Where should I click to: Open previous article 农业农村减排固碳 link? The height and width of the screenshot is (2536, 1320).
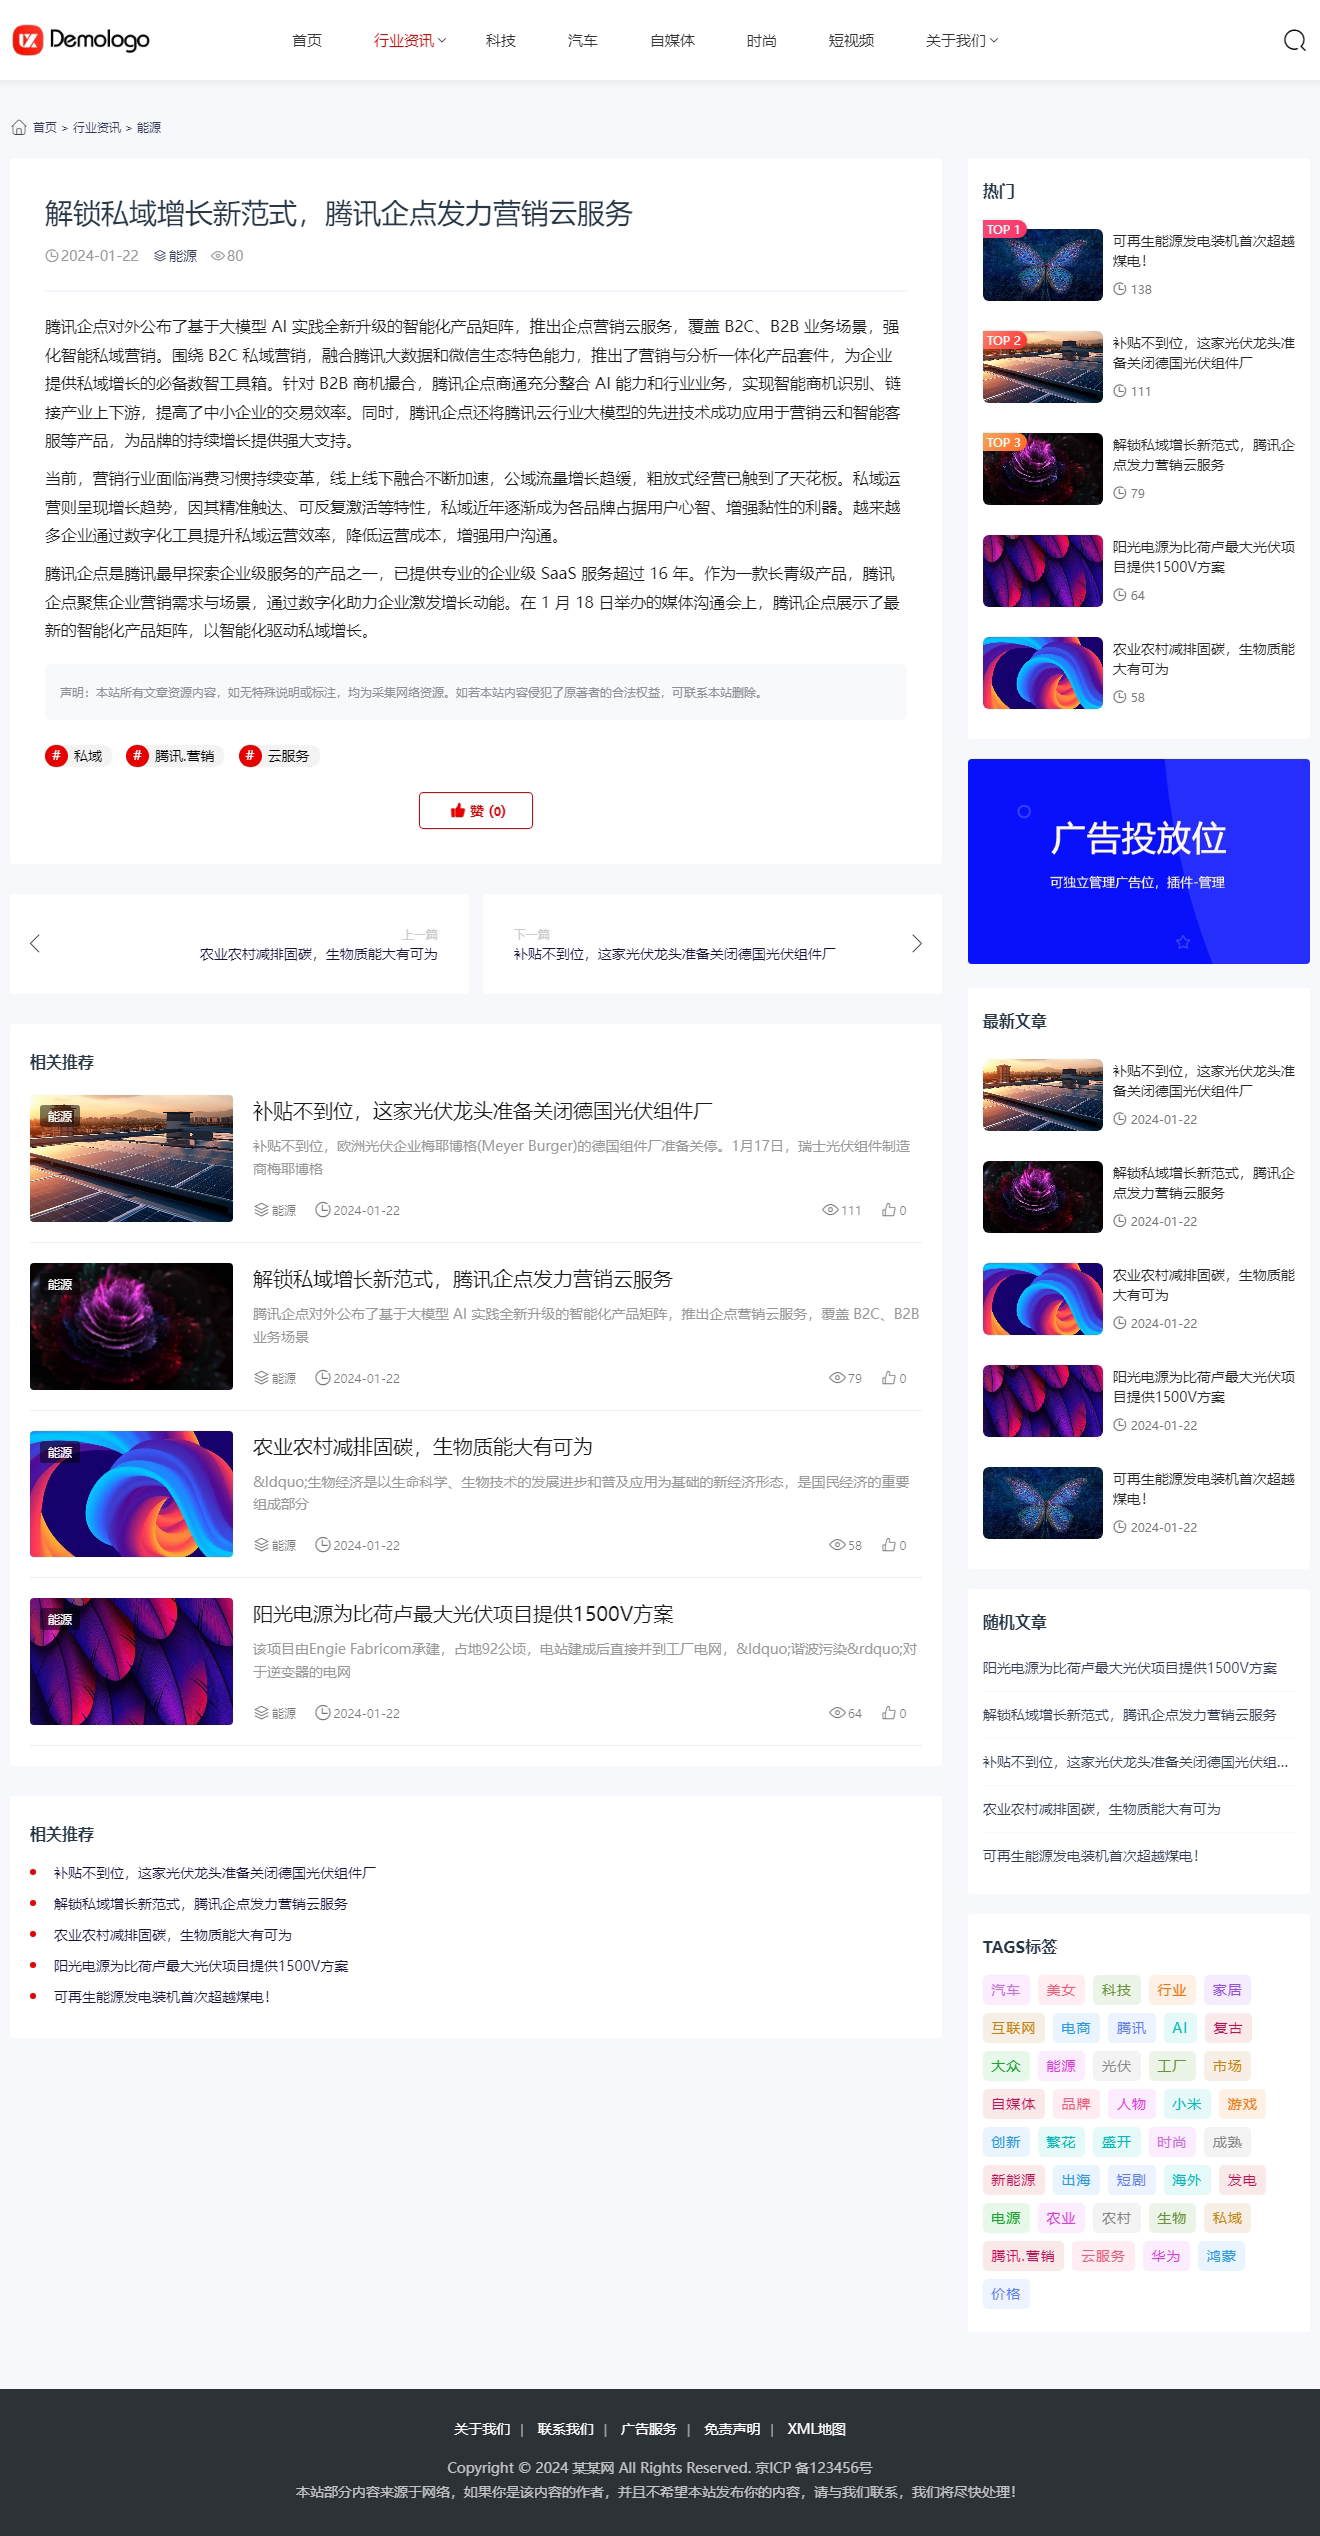[x=319, y=954]
